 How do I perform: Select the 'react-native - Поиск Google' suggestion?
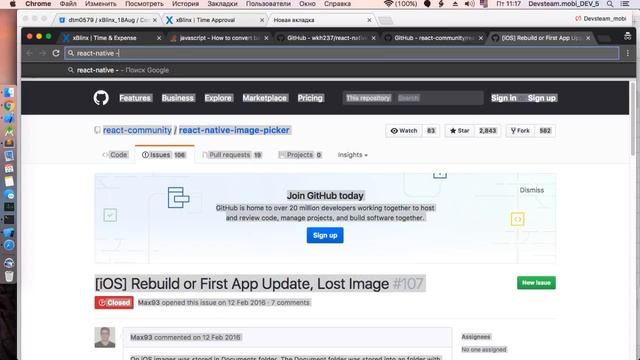pyautogui.click(x=329, y=70)
